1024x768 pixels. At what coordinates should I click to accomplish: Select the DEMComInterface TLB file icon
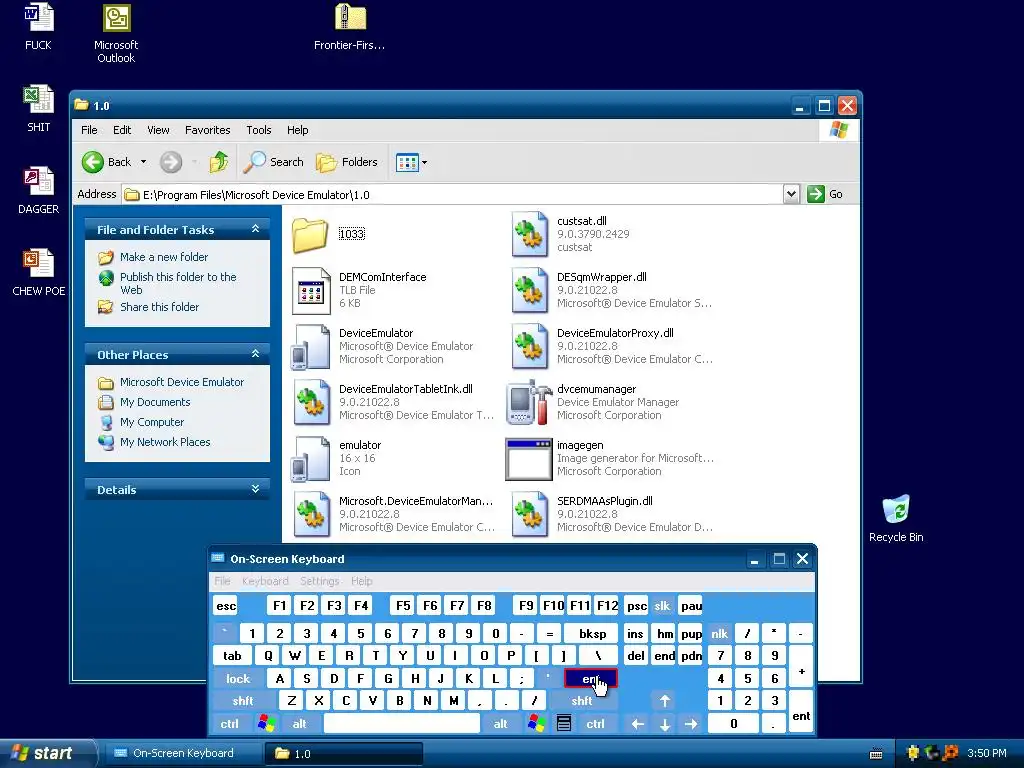pos(311,291)
